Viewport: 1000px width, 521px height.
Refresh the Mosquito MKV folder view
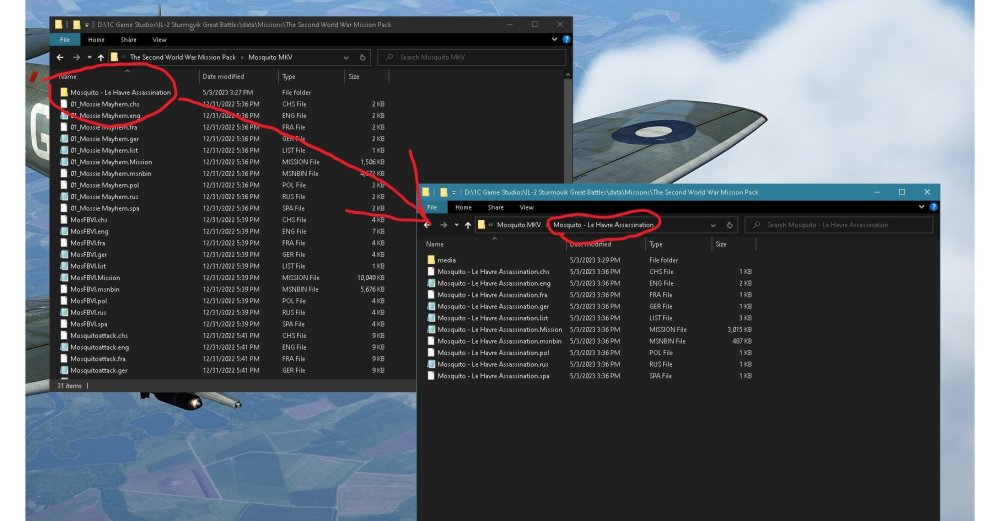363,58
